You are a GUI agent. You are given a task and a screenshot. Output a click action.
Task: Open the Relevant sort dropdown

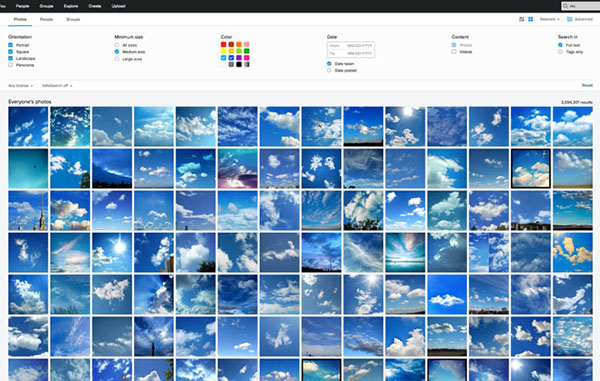[x=549, y=19]
